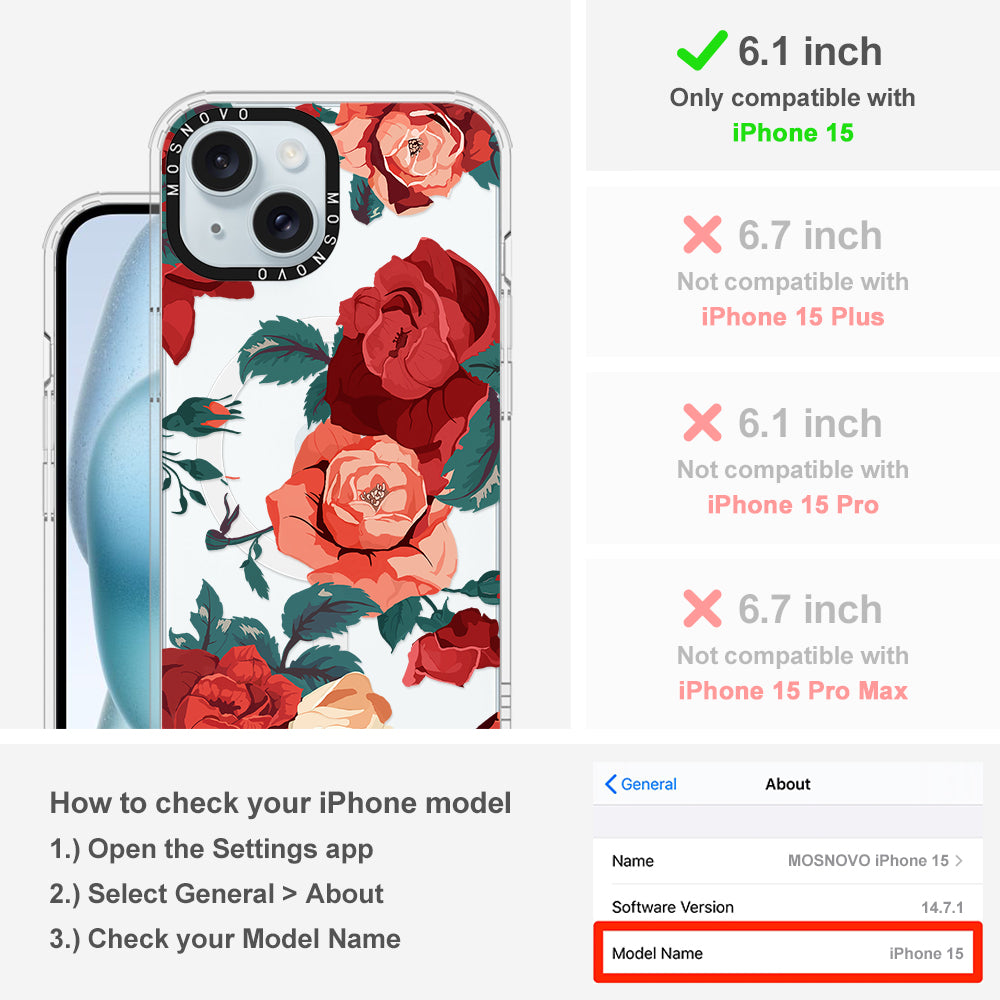Click the How to check your iPhone model heading
Screen dimensions: 1000x1000
281,802
